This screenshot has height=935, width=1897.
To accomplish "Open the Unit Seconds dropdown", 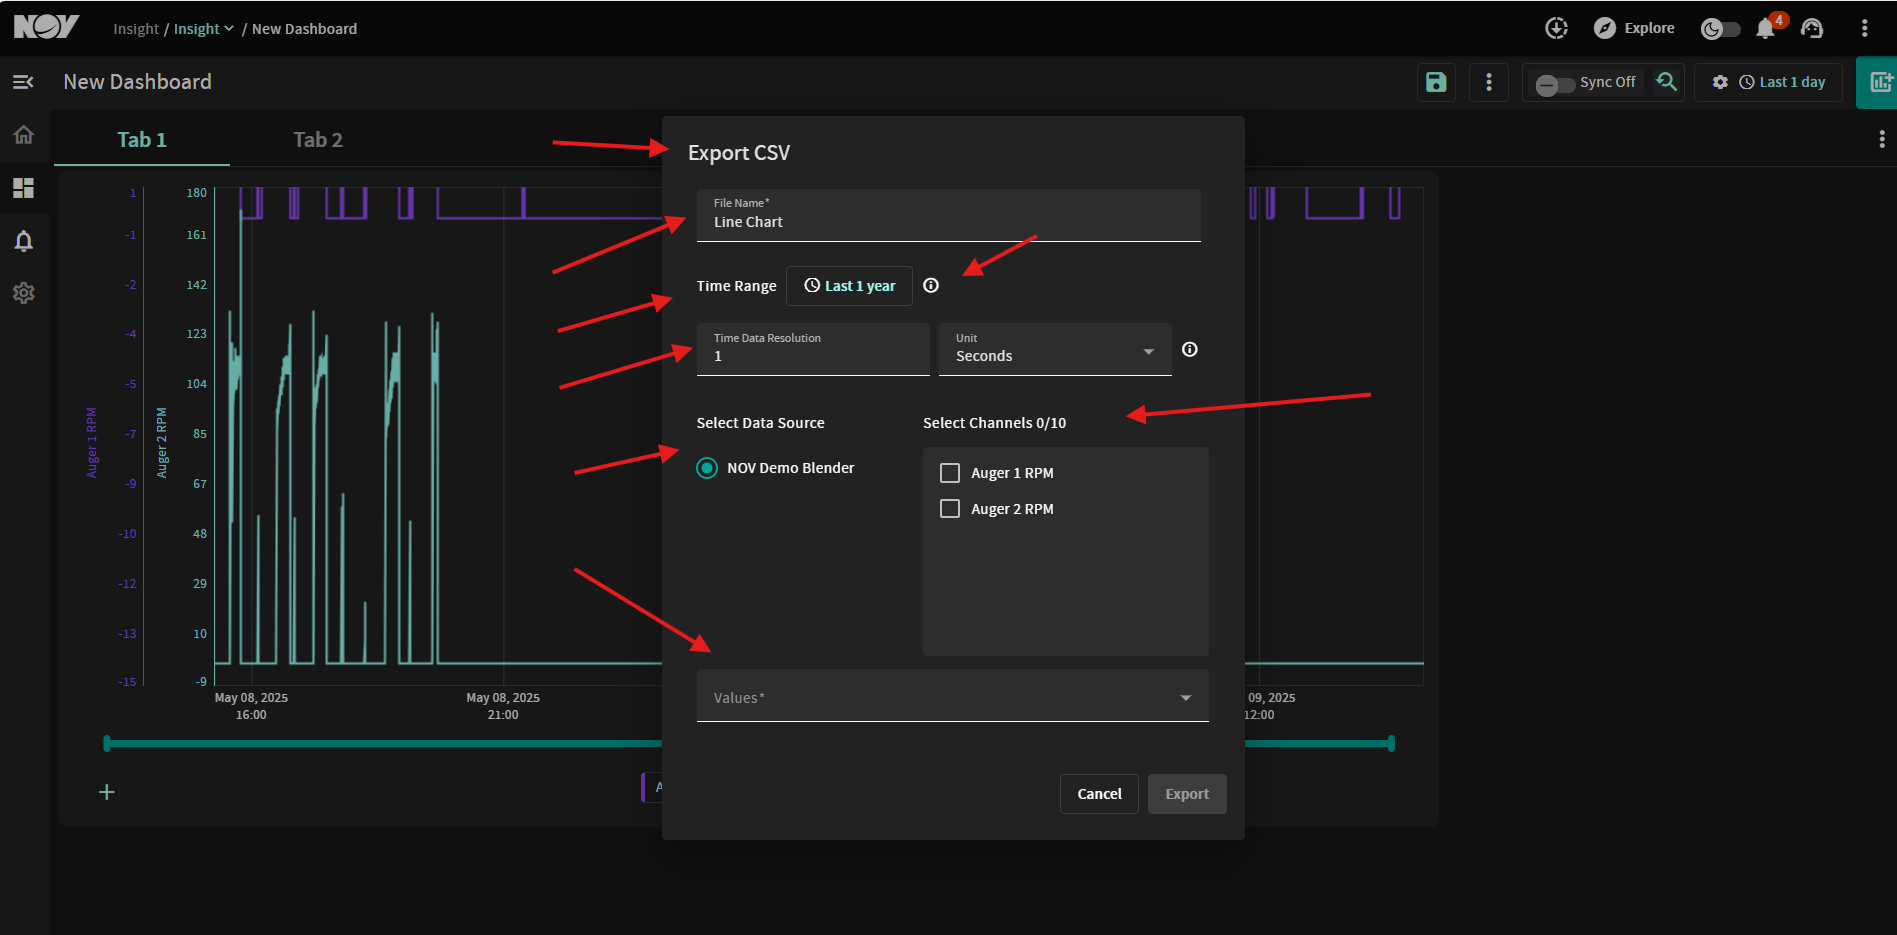I will pos(1055,349).
